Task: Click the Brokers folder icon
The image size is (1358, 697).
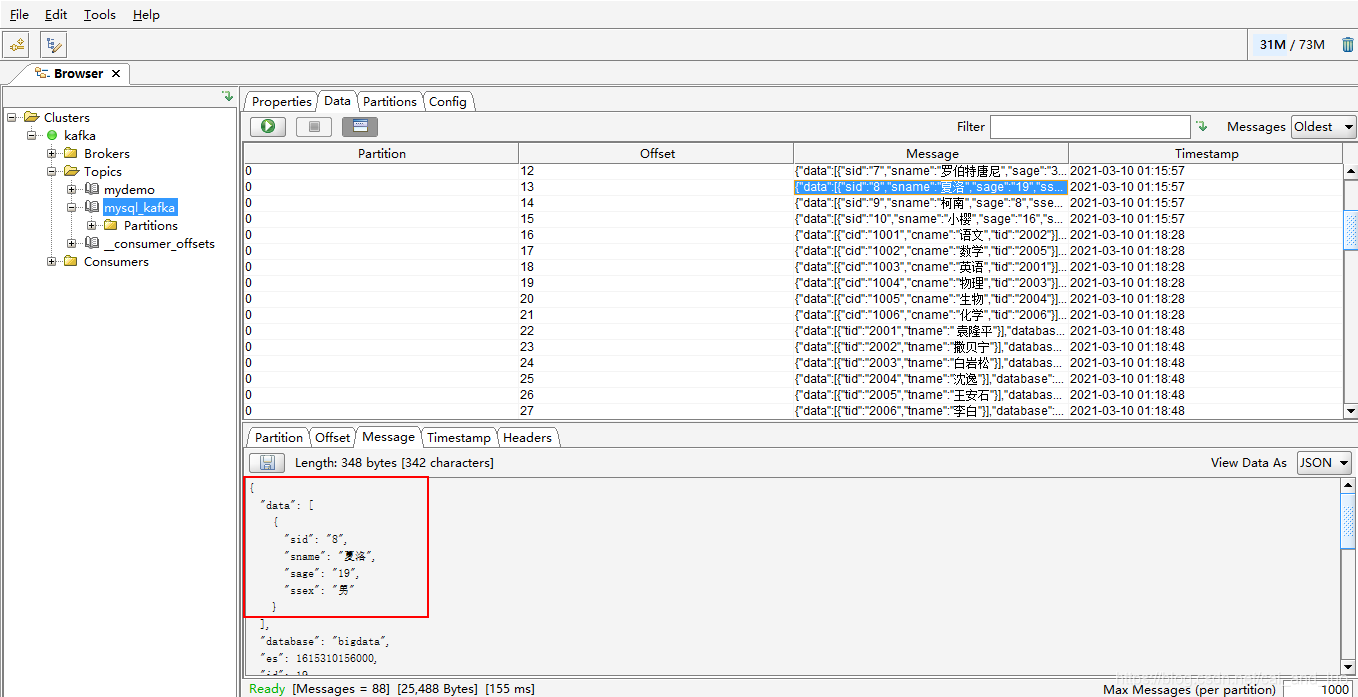Action: 70,154
